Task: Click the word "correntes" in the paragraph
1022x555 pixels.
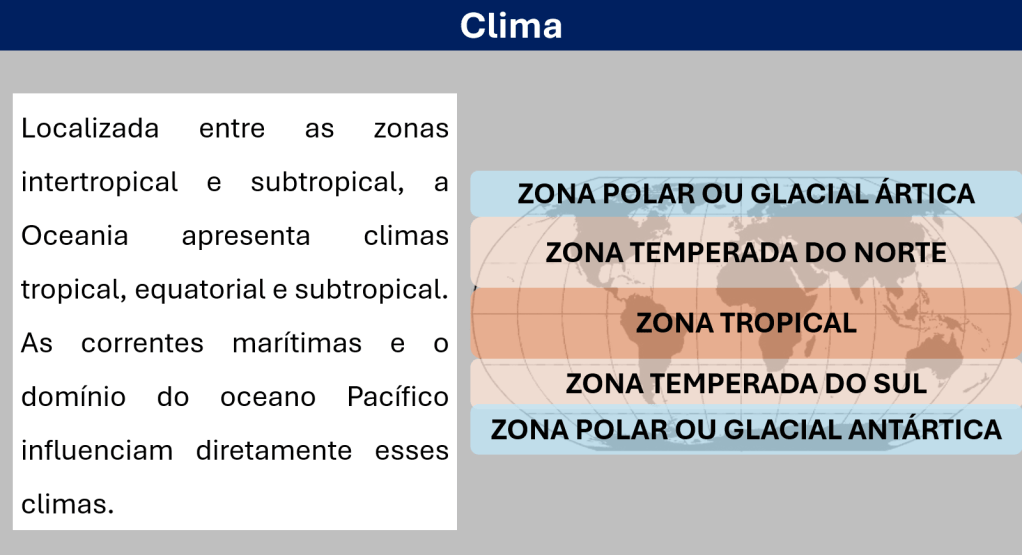Action: click(142, 344)
